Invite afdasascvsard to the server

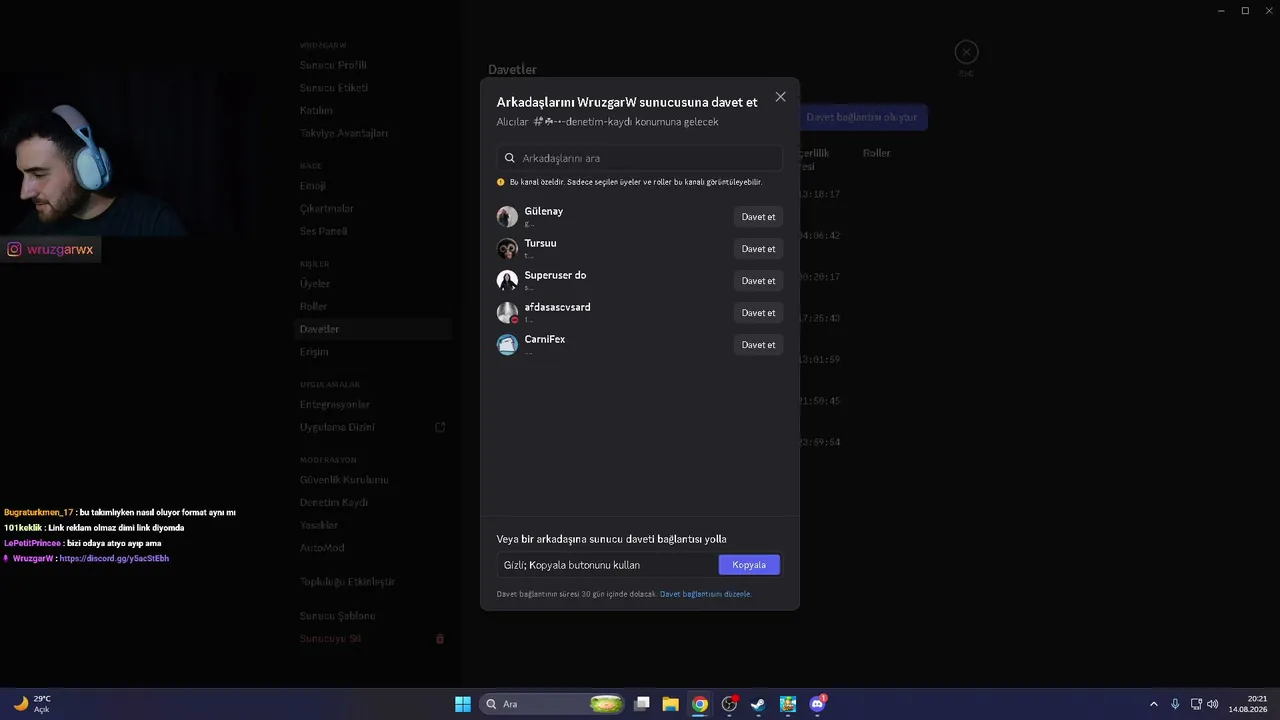758,313
